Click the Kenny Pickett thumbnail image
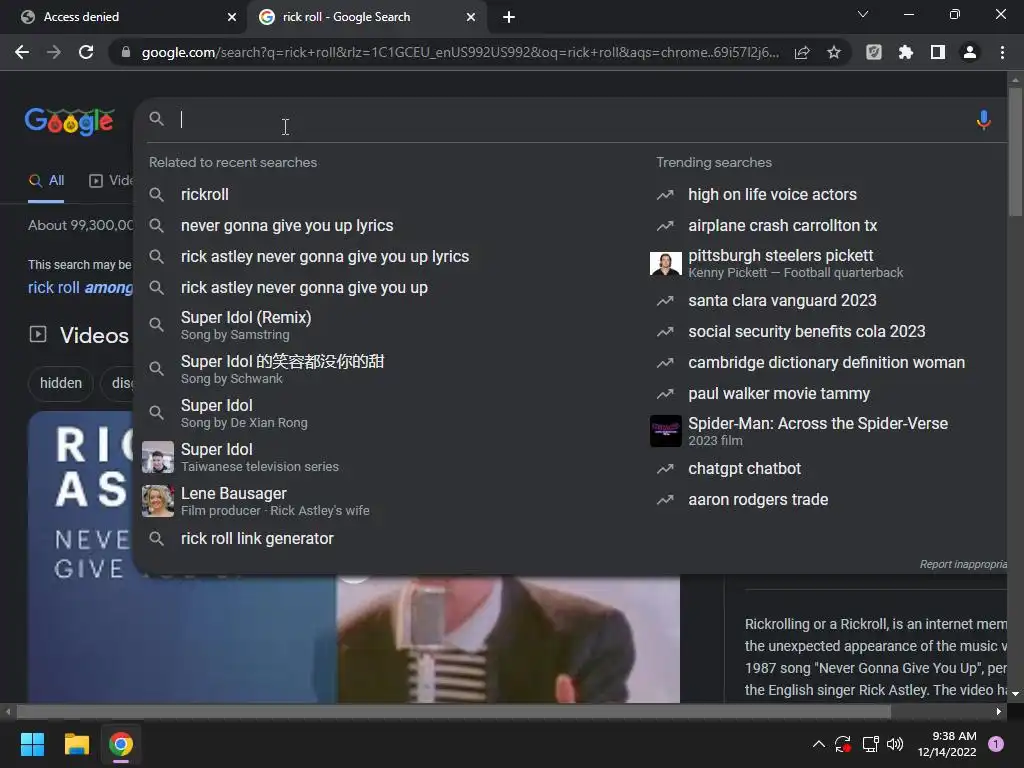This screenshot has width=1024, height=768. [x=665, y=263]
